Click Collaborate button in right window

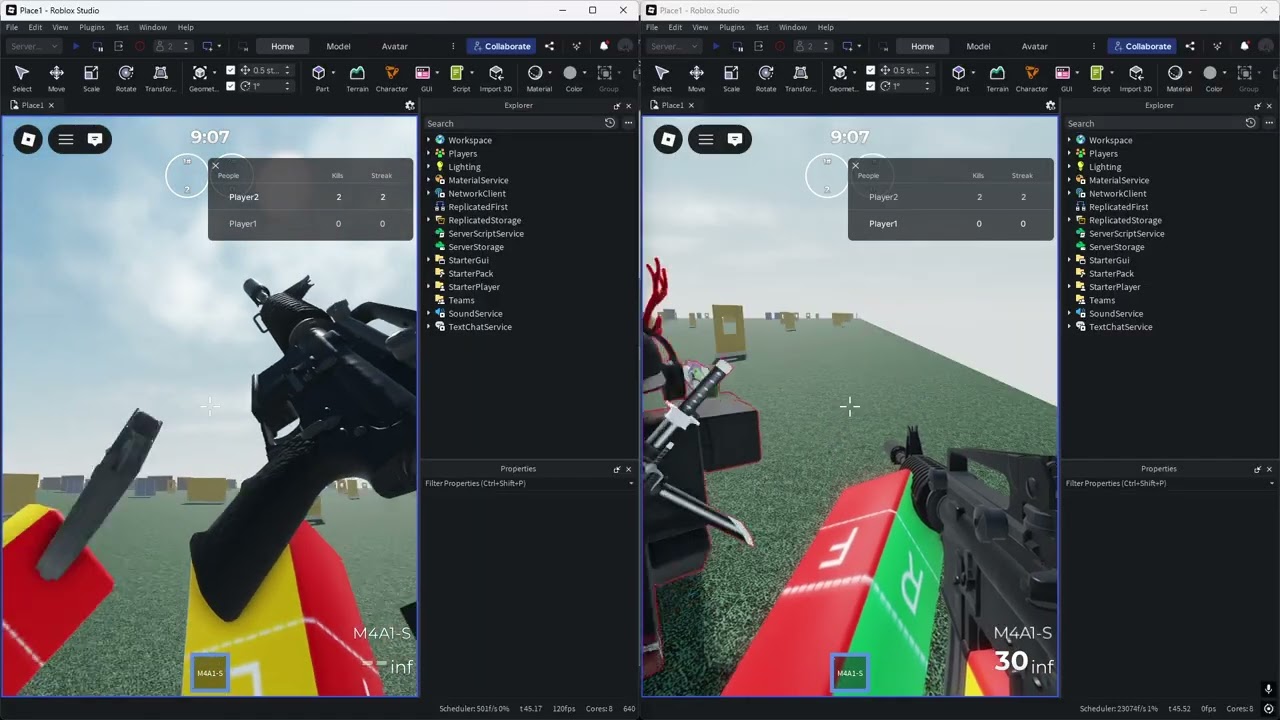coord(1140,46)
